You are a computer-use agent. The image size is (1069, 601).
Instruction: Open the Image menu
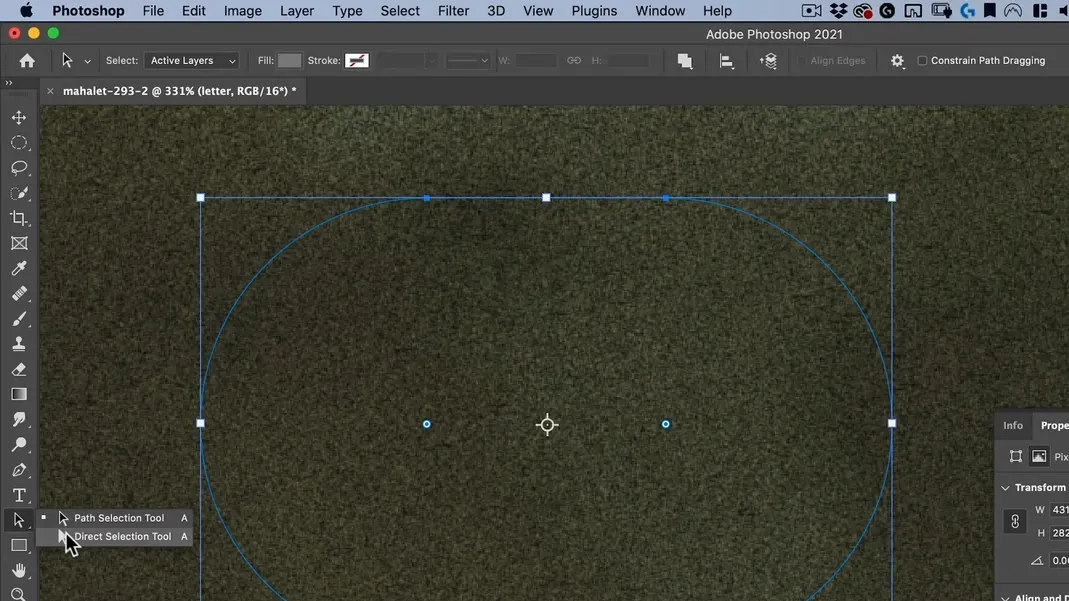point(243,11)
